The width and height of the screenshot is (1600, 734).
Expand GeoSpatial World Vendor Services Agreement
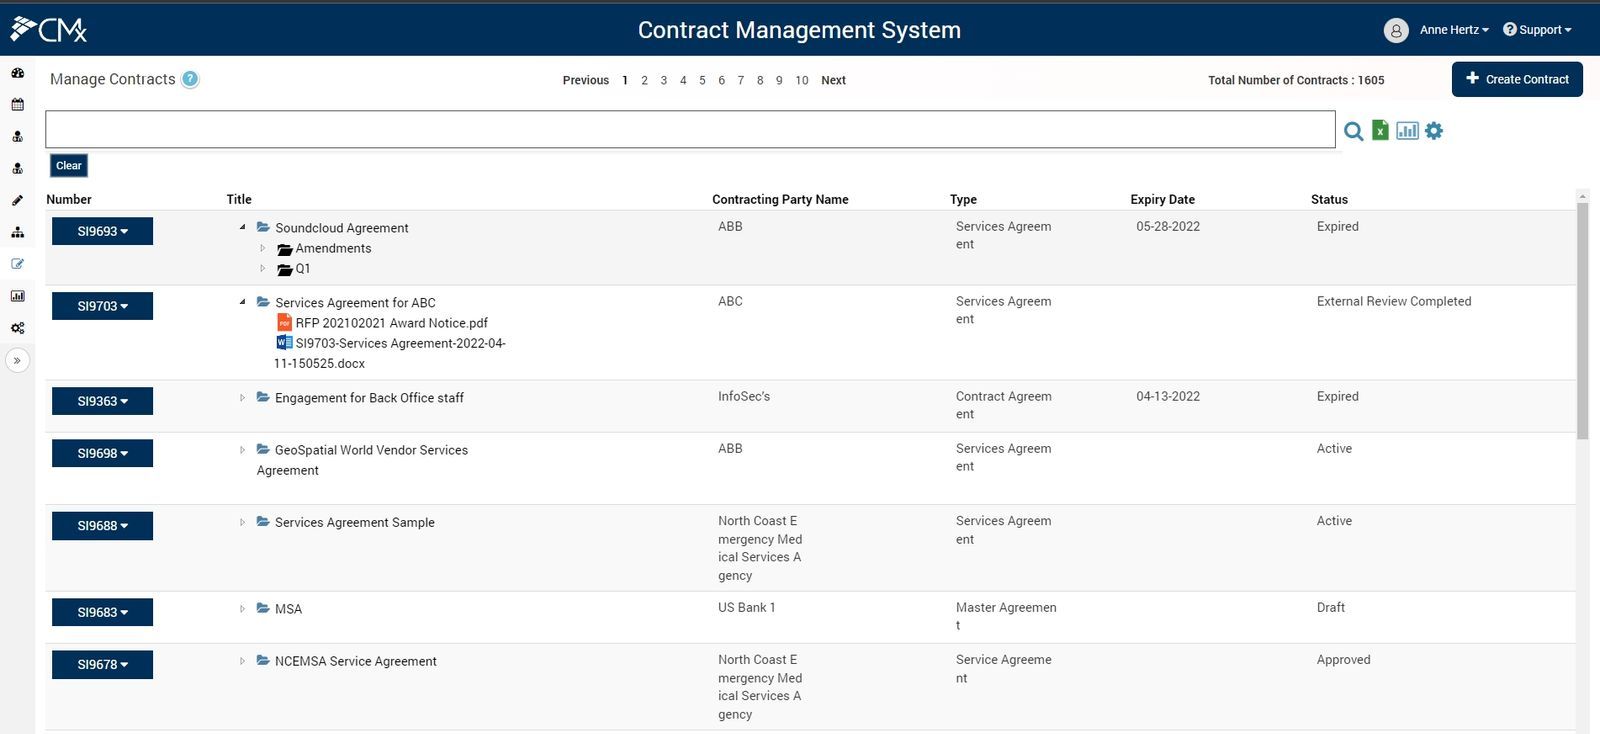coord(242,450)
